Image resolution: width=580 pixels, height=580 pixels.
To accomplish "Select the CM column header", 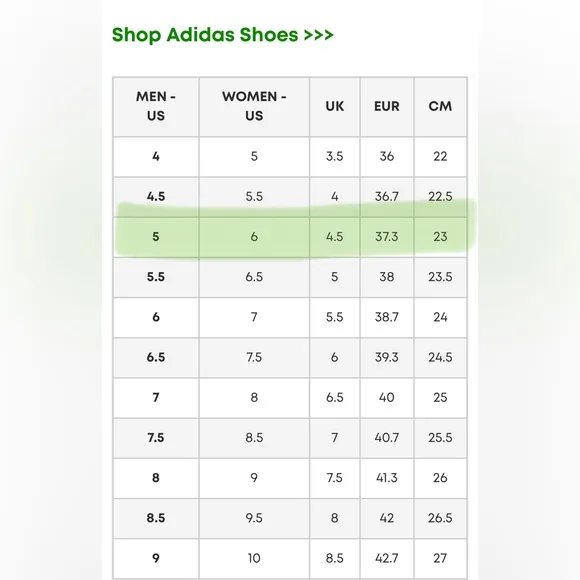I will coord(440,107).
